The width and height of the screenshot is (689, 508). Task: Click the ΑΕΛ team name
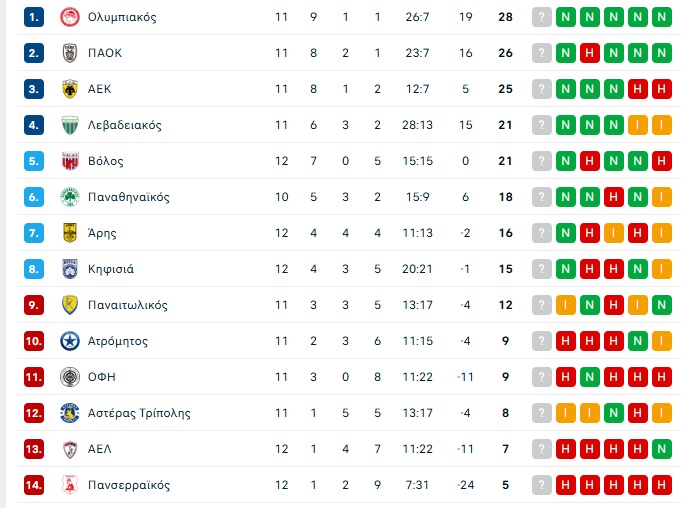tap(100, 449)
